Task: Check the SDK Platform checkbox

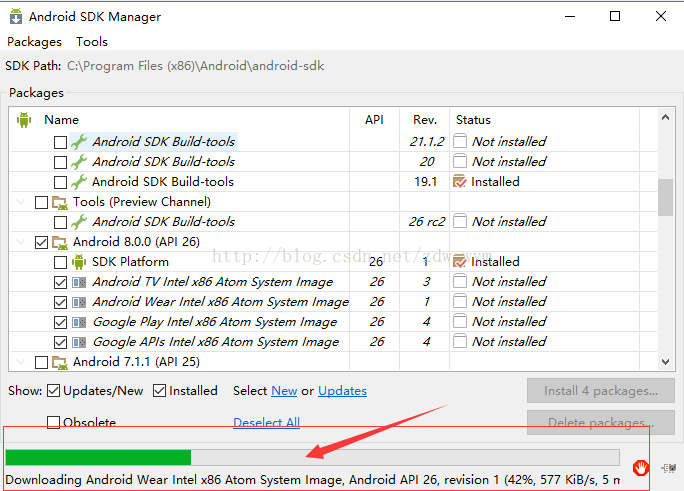Action: coord(60,263)
